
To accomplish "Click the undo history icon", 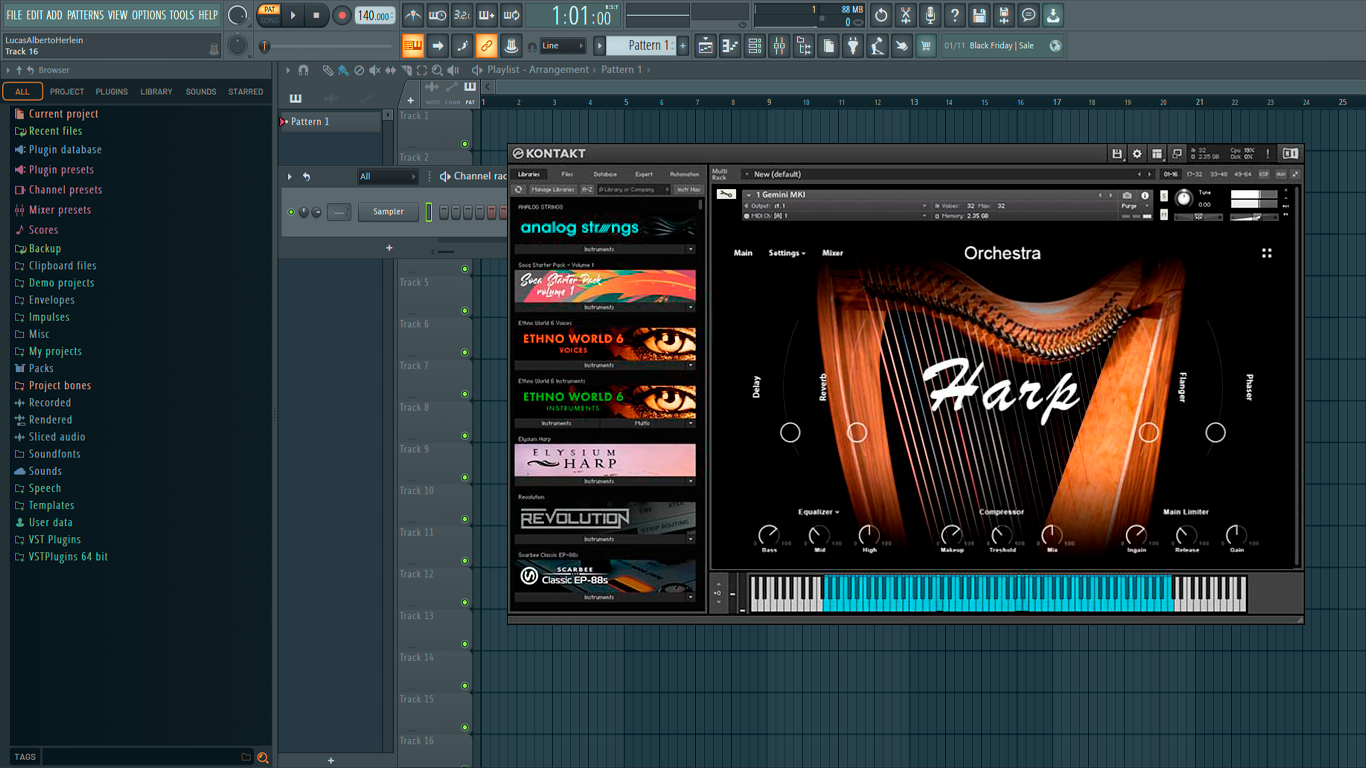I will [881, 15].
